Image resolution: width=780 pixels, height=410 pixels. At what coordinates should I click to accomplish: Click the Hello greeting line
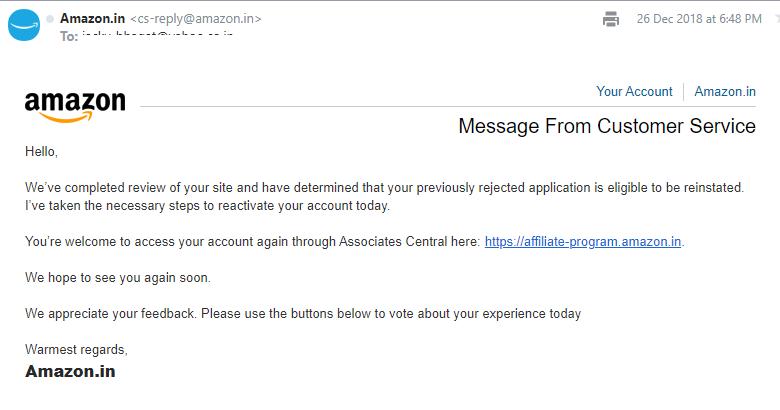click(x=41, y=152)
